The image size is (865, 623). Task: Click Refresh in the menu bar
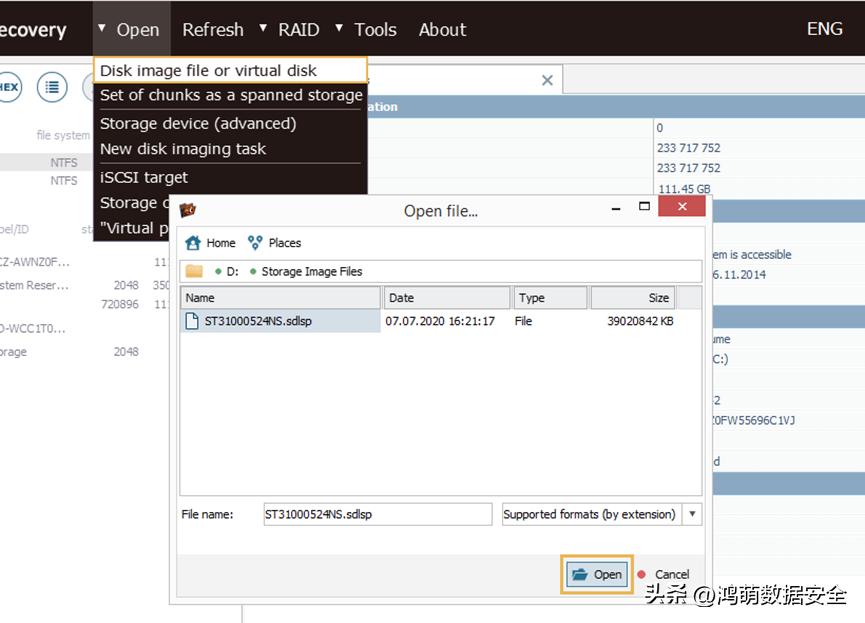point(212,29)
